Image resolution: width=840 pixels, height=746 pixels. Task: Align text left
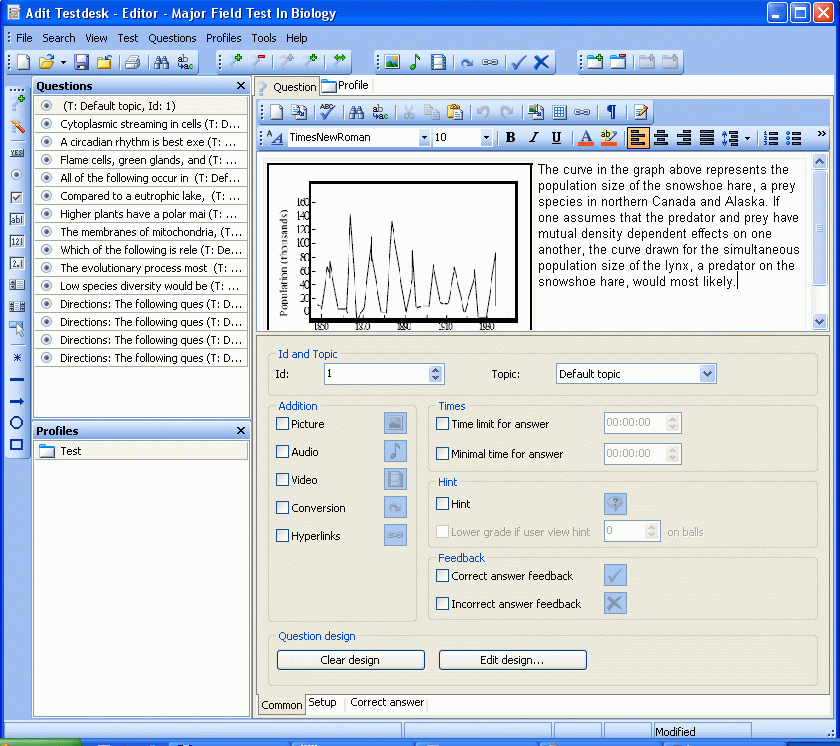click(x=638, y=138)
